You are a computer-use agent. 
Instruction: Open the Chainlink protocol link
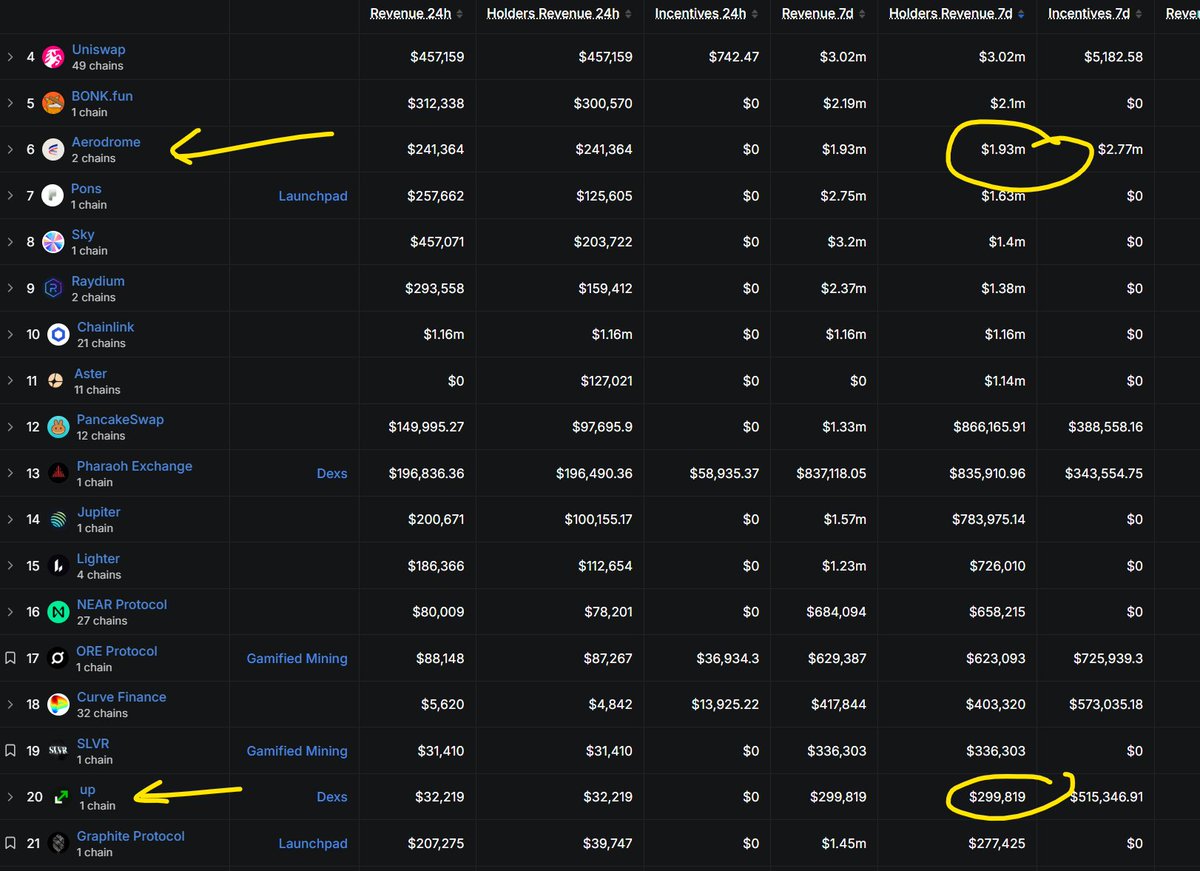[x=106, y=327]
